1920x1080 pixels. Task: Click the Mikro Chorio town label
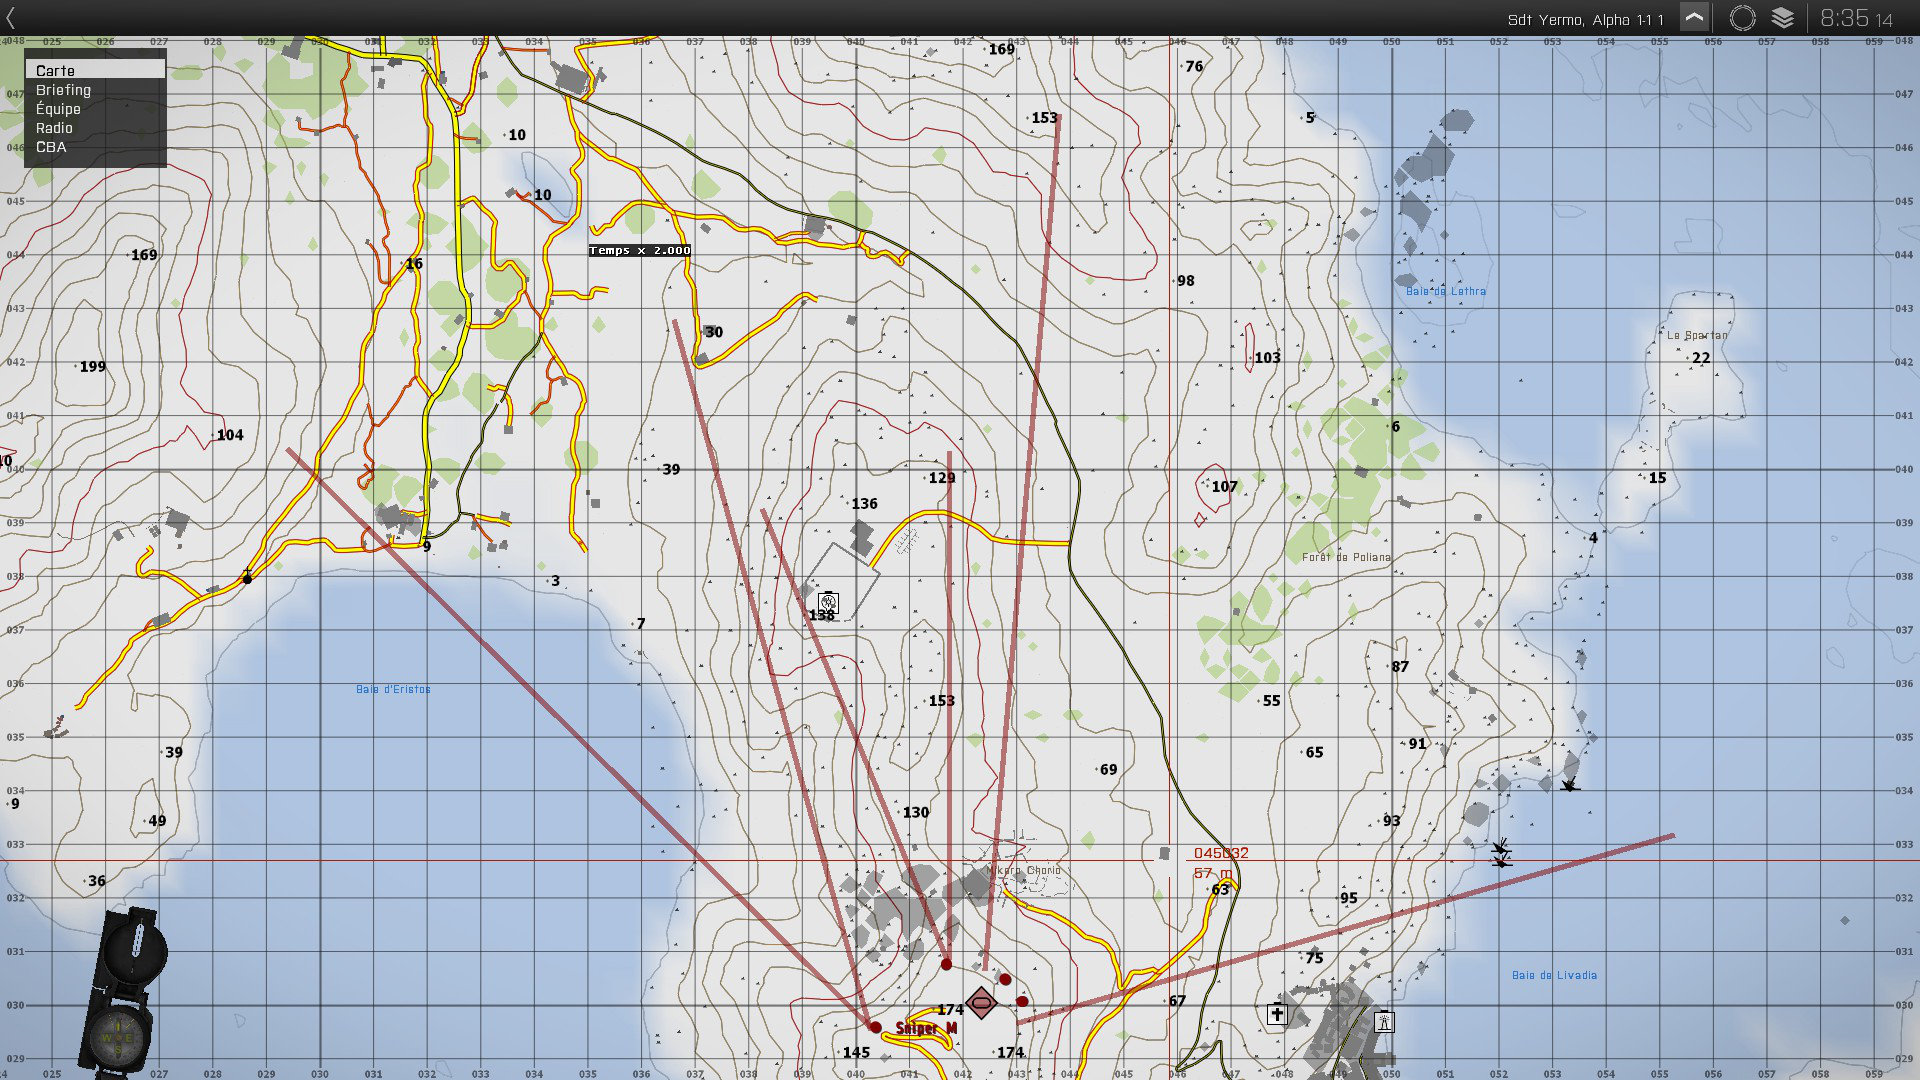coord(1023,870)
